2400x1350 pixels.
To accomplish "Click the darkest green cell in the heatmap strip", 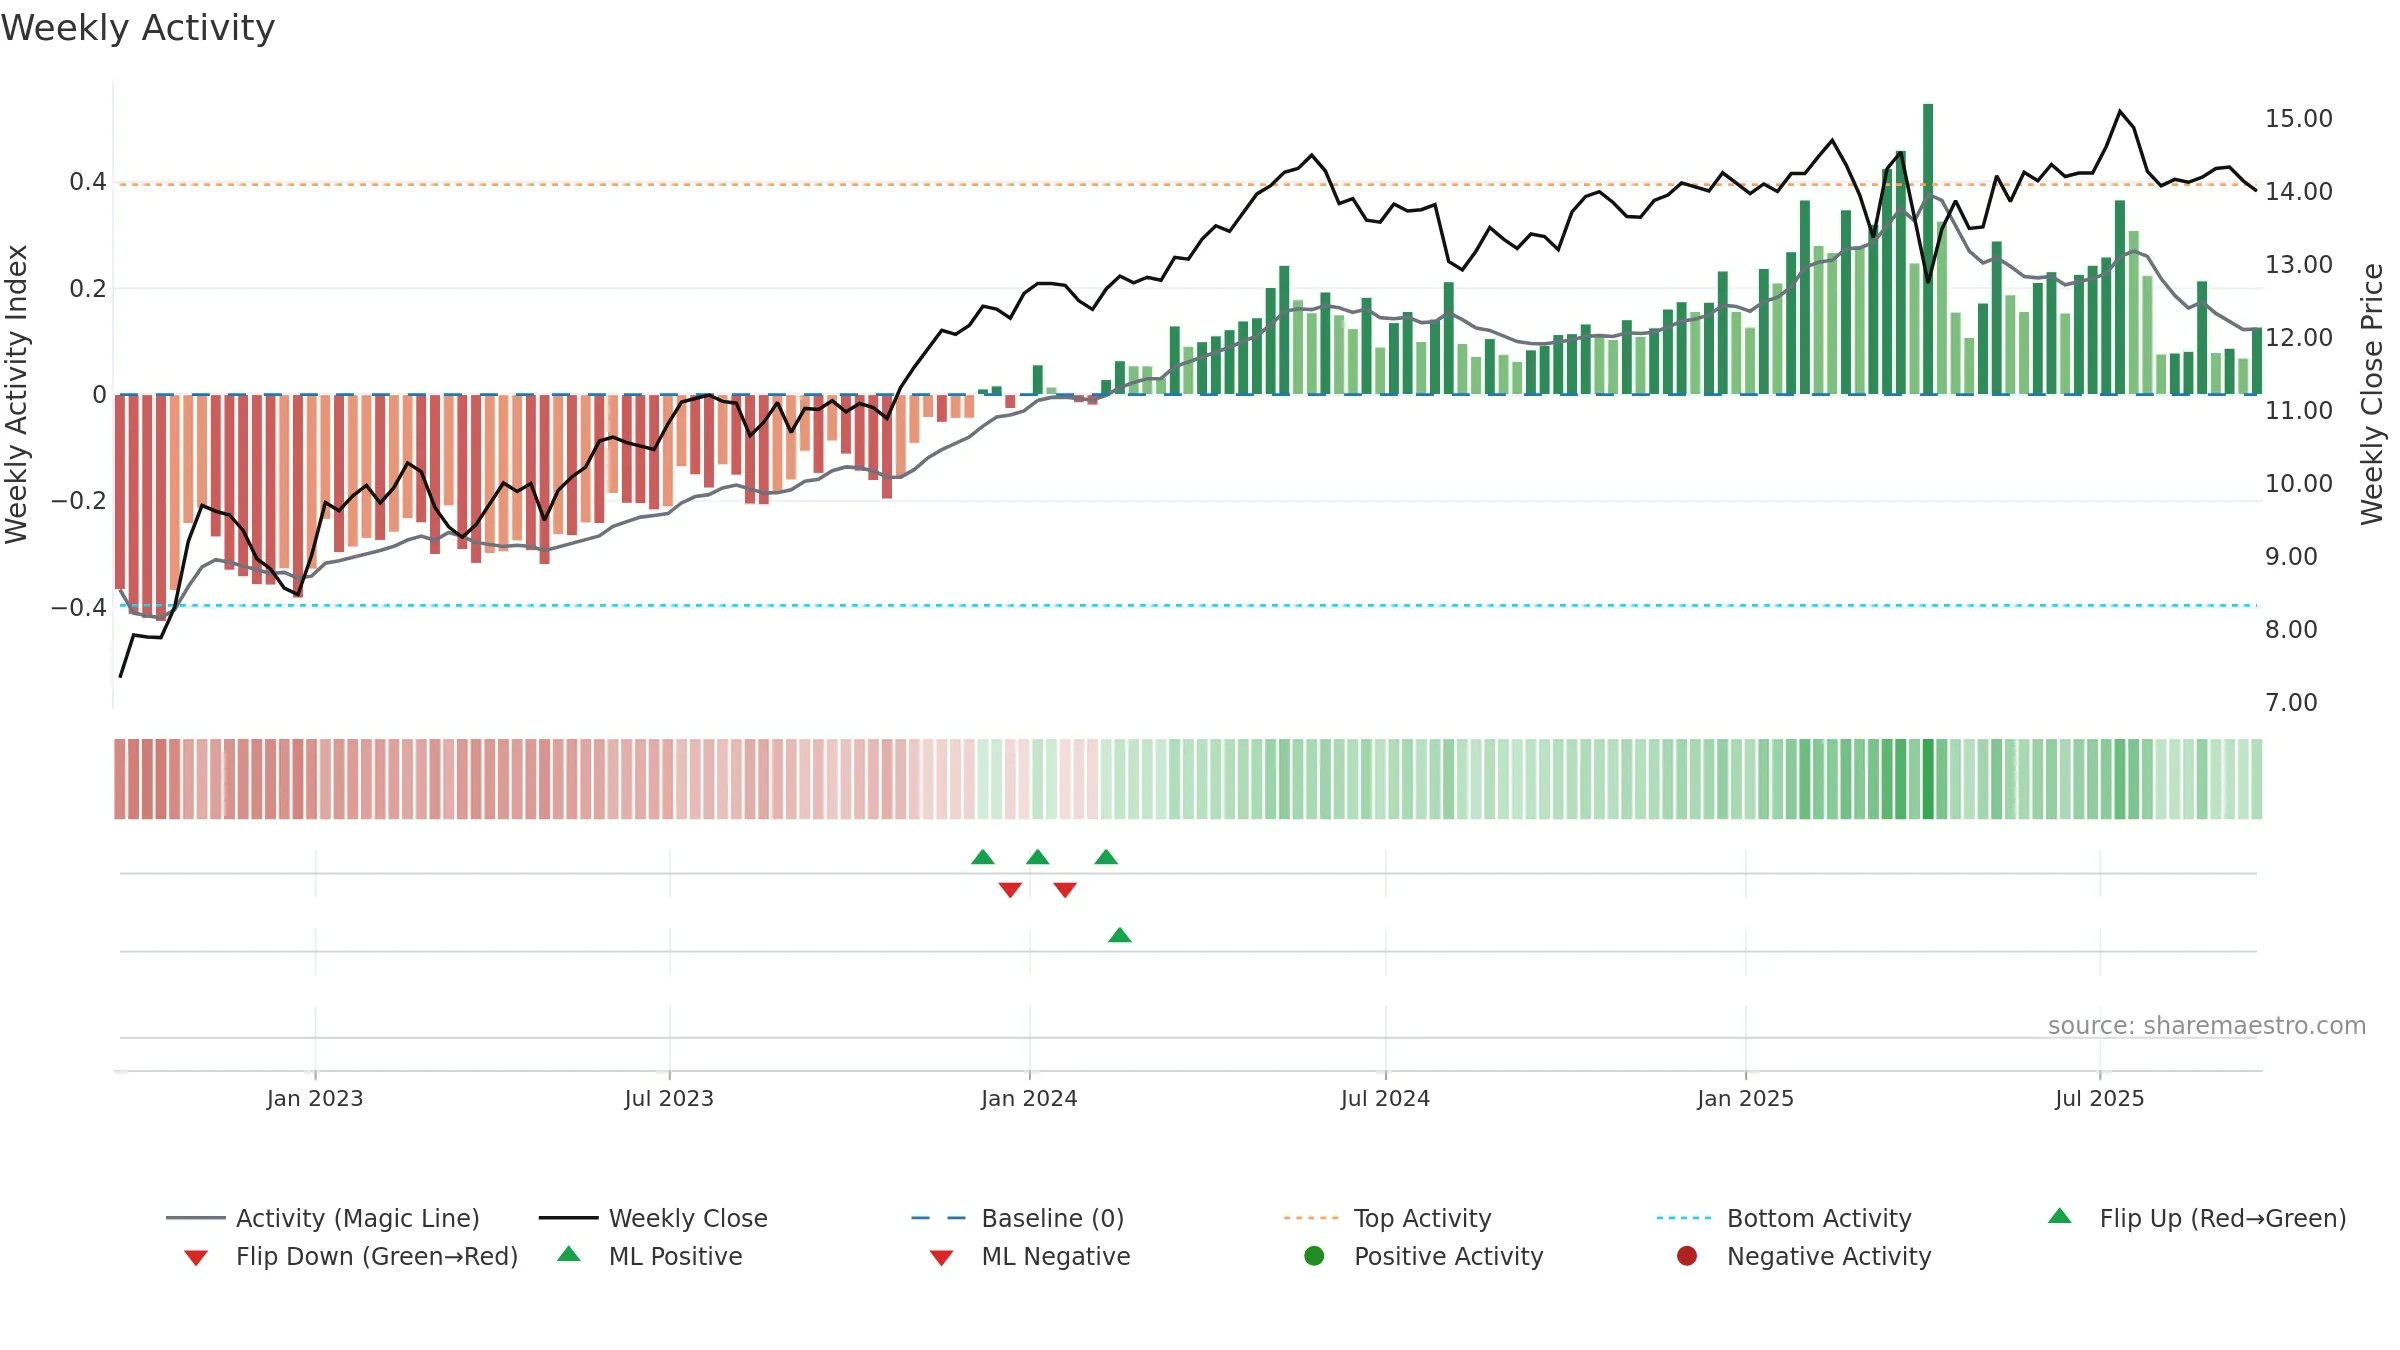I will tap(1928, 779).
